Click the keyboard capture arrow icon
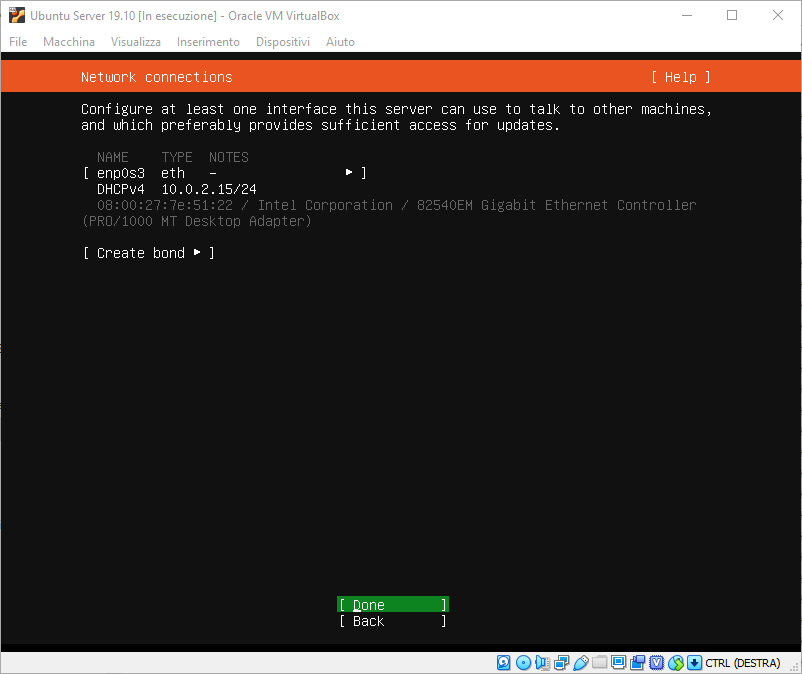Image resolution: width=802 pixels, height=674 pixels. (x=694, y=663)
